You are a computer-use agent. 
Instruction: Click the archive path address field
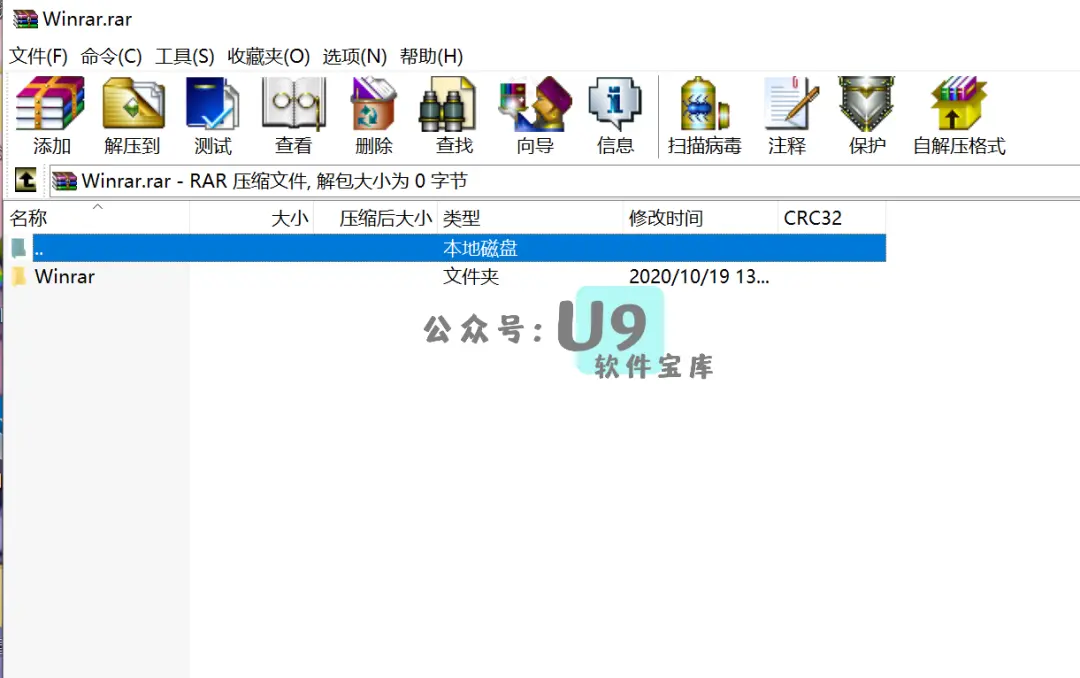565,181
